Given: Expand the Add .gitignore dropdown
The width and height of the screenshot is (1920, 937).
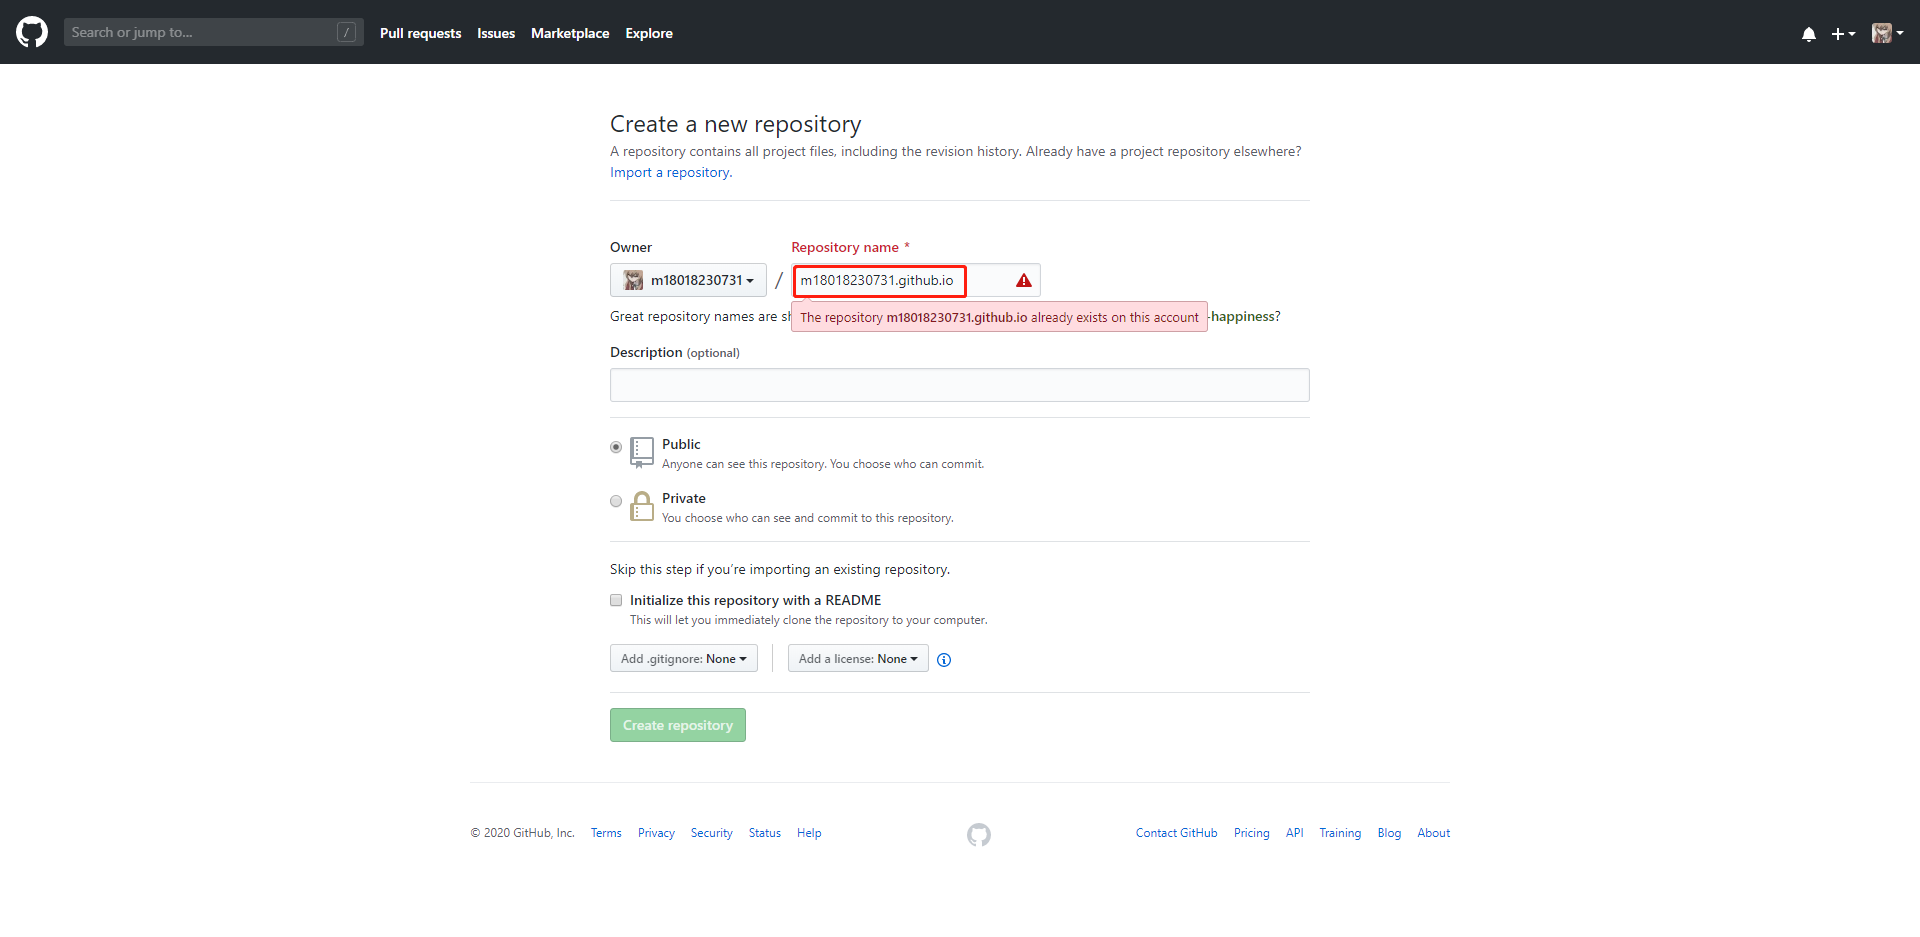Looking at the screenshot, I should (x=684, y=658).
